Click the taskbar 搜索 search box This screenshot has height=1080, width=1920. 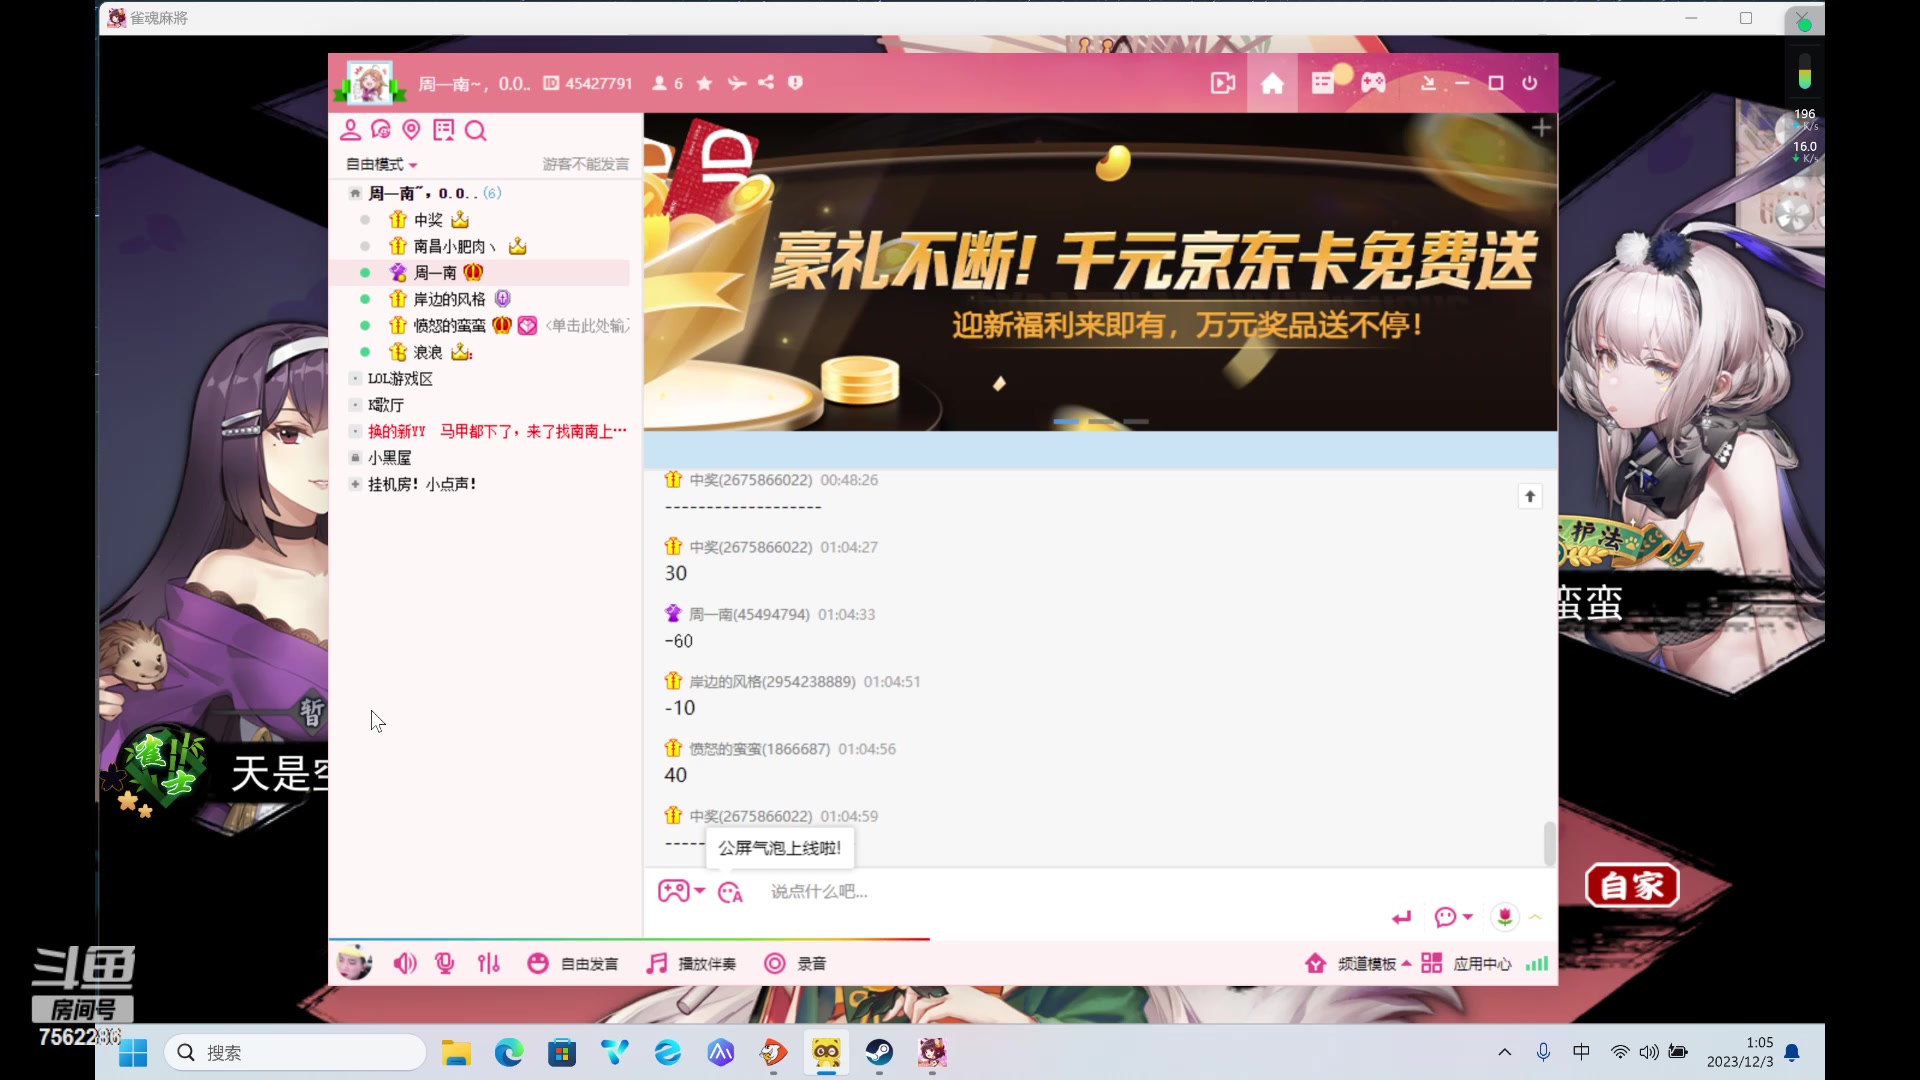[296, 1053]
